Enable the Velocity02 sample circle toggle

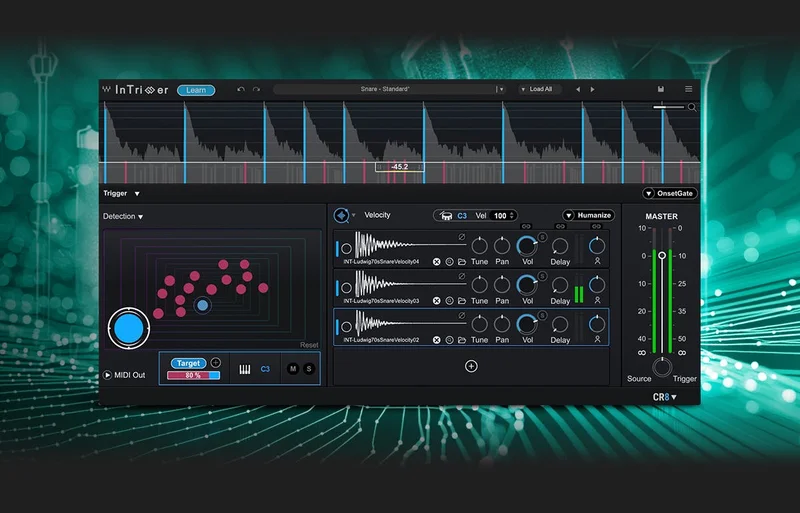tap(346, 327)
